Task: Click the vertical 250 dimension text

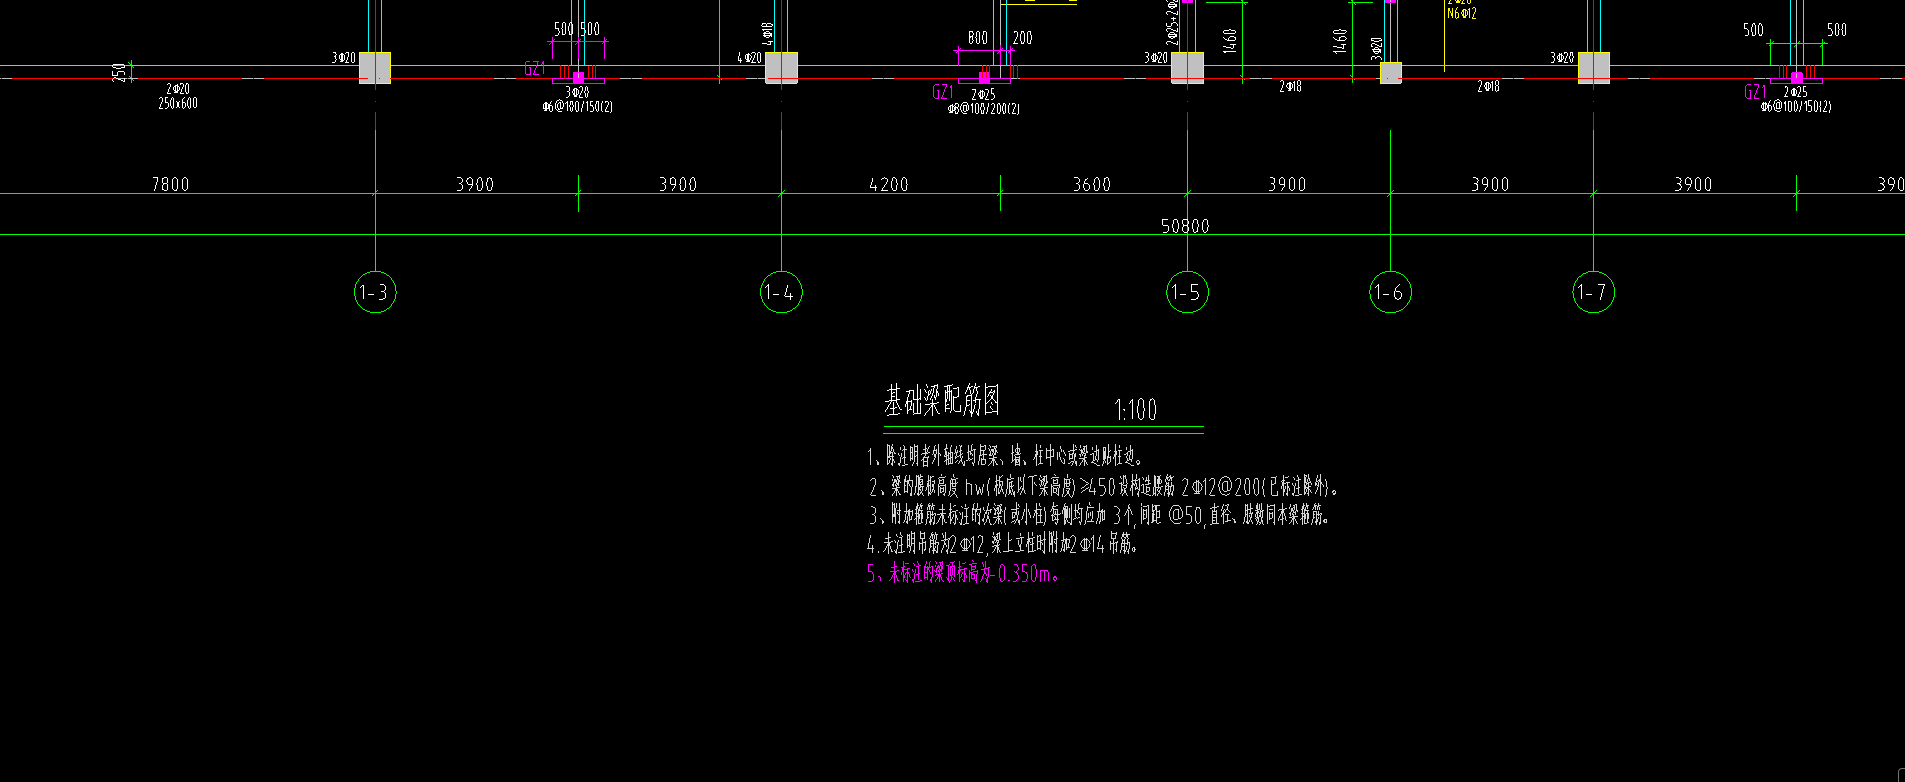Action: tap(120, 72)
